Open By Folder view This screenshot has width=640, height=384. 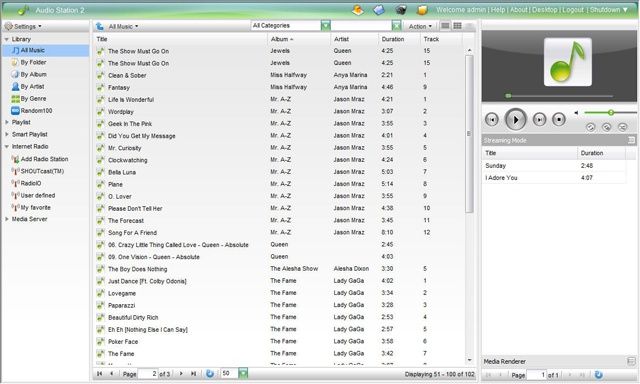[x=33, y=62]
